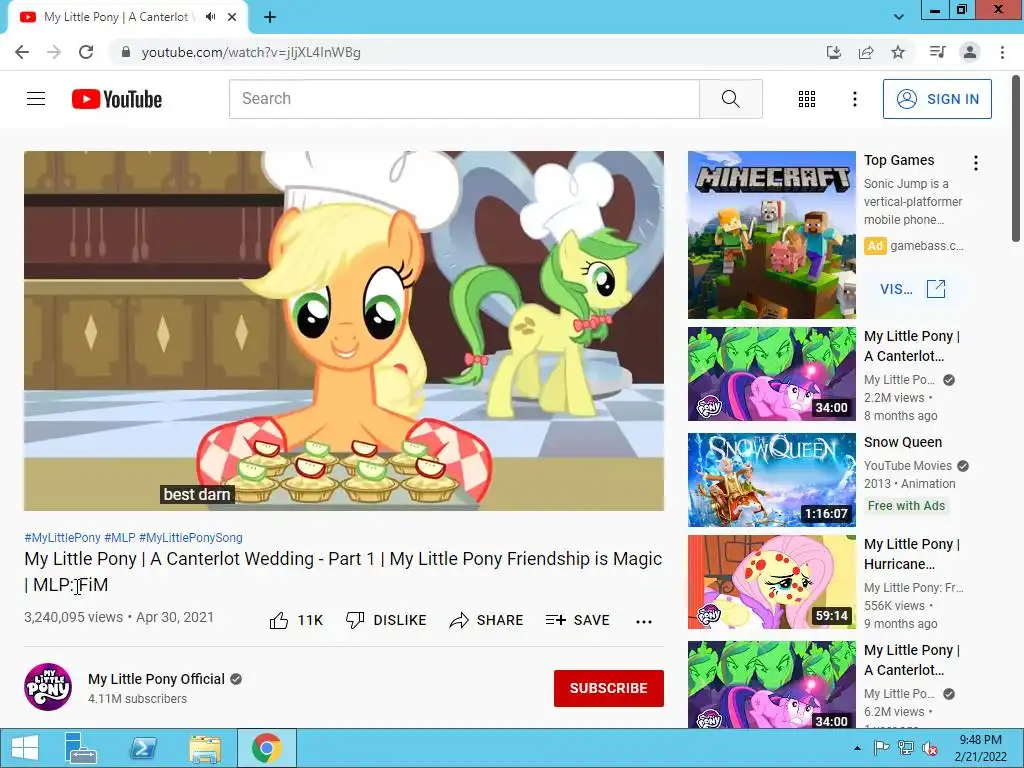The image size is (1024, 768).
Task: Go to the YouTube home logo
Action: 117,99
